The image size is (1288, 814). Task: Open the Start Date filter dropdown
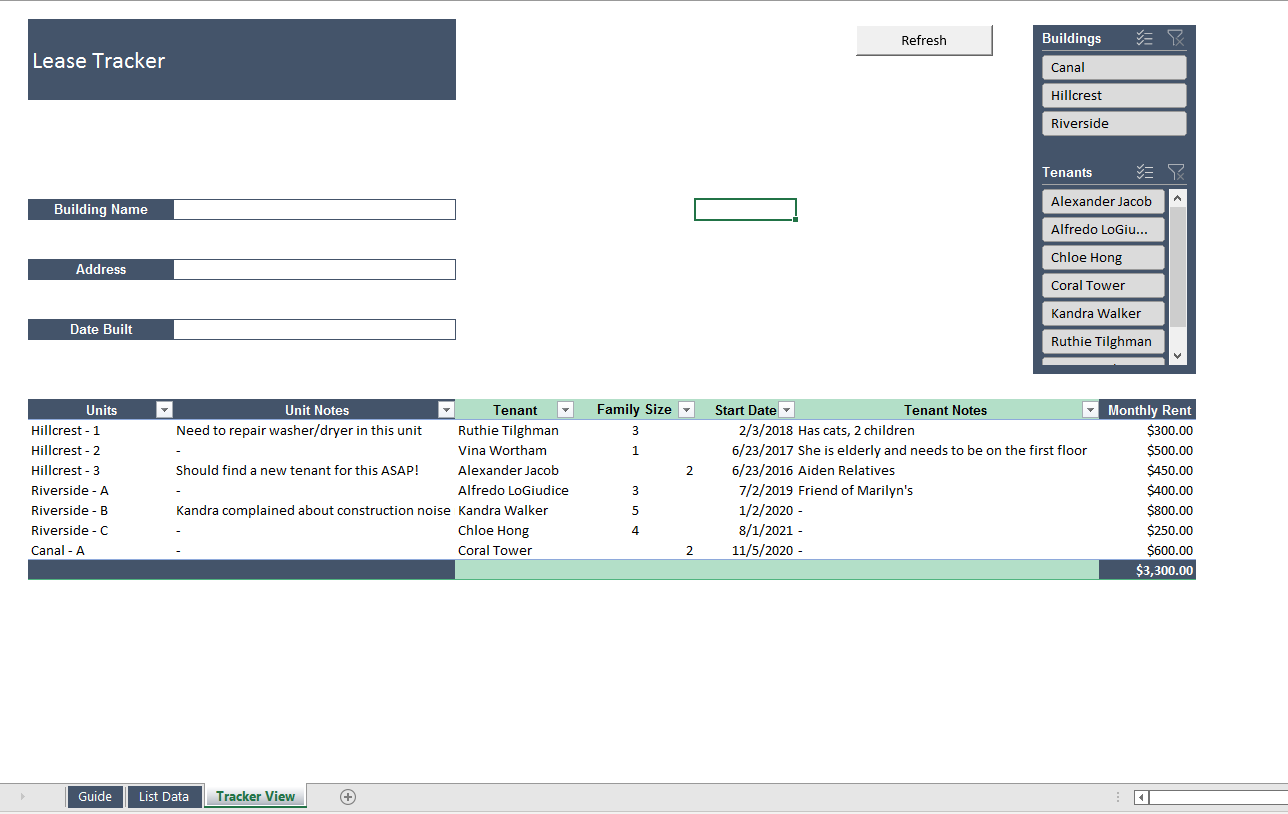786,410
